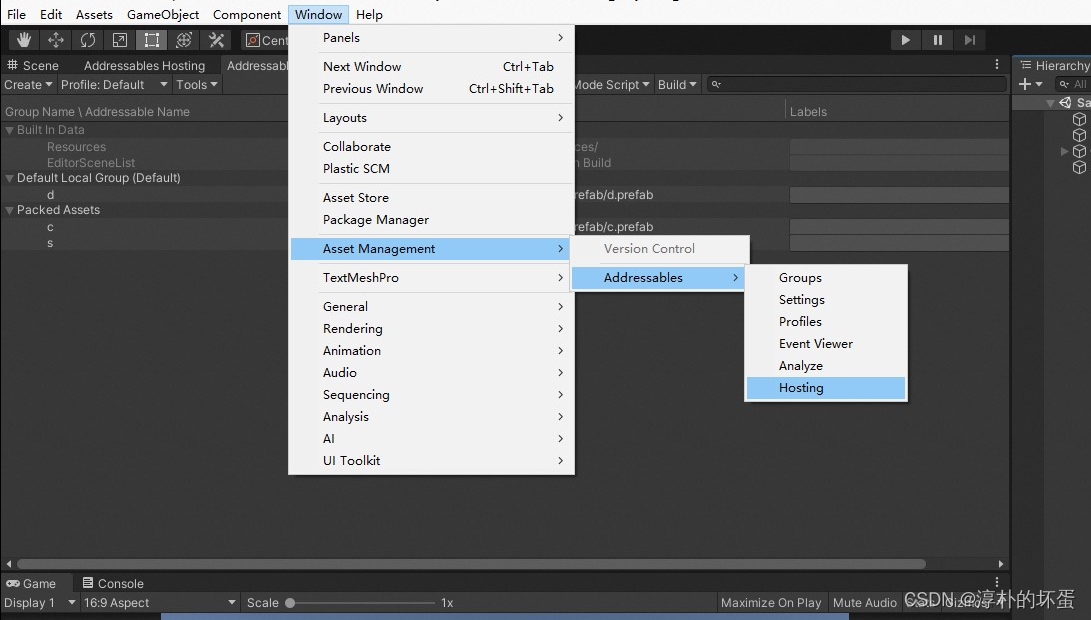Expand the Animation submenu
The height and width of the screenshot is (620, 1091).
point(431,351)
